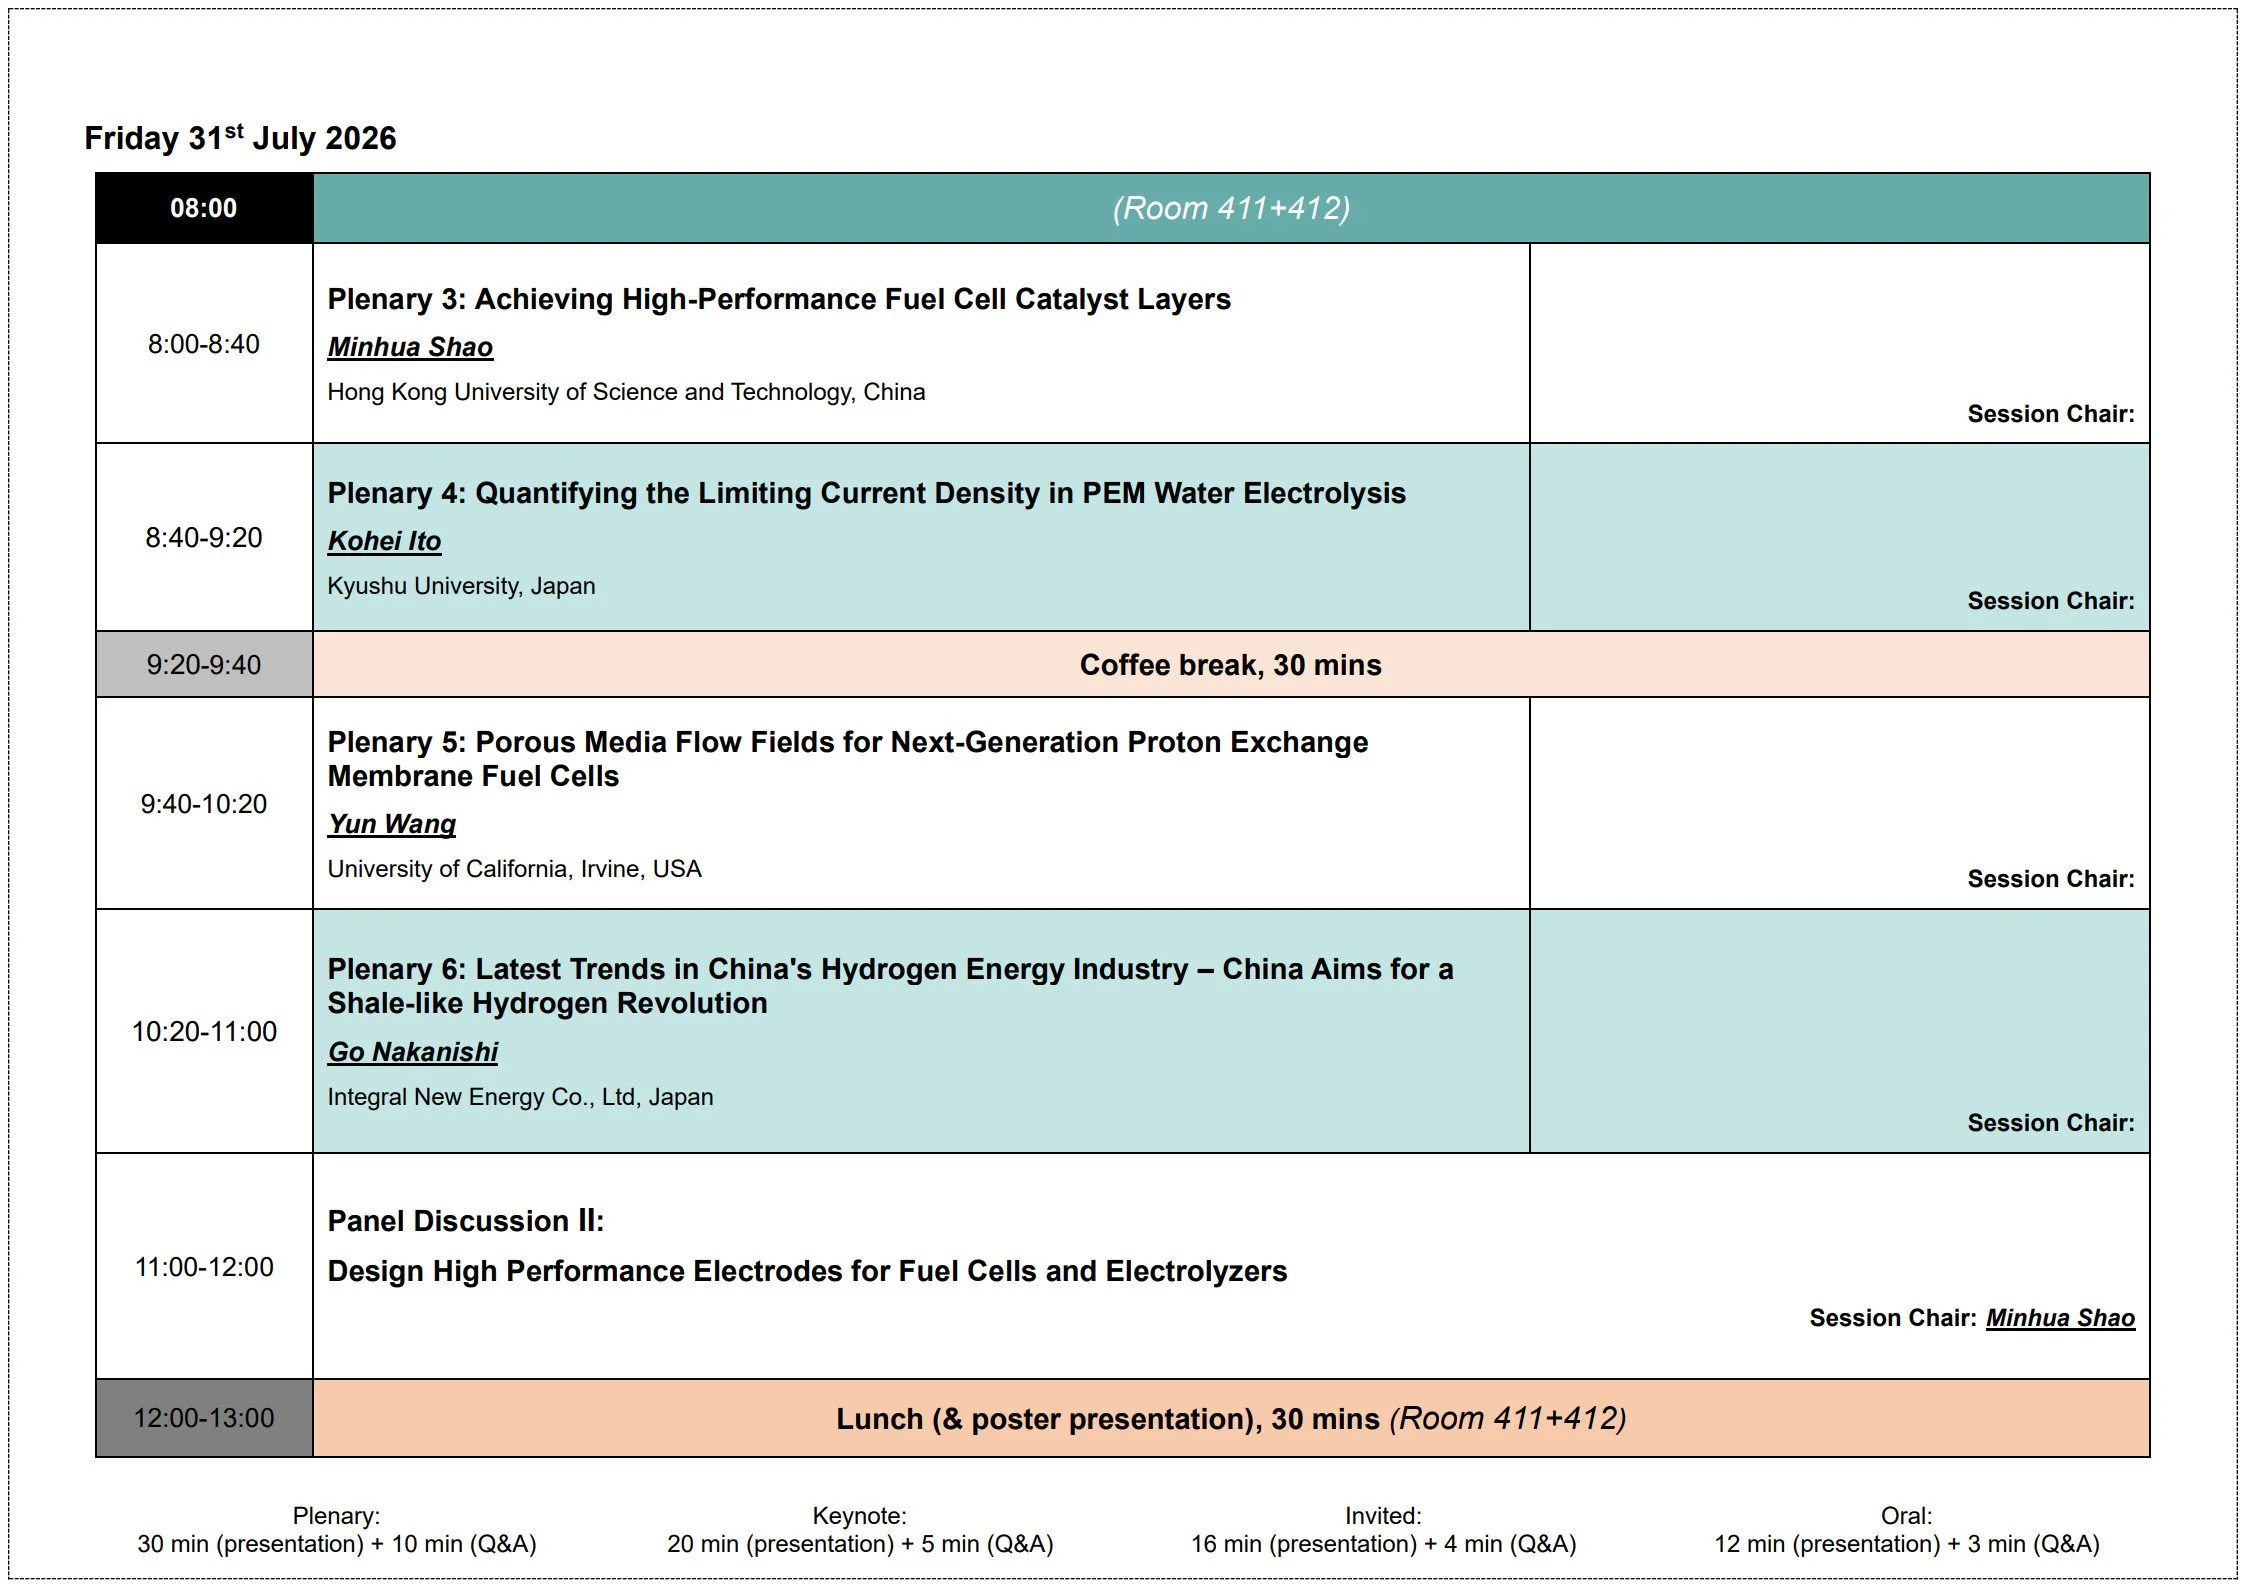Click the Lunch (& poster presentation) row
The height and width of the screenshot is (1587, 2246).
pos(1231,1418)
